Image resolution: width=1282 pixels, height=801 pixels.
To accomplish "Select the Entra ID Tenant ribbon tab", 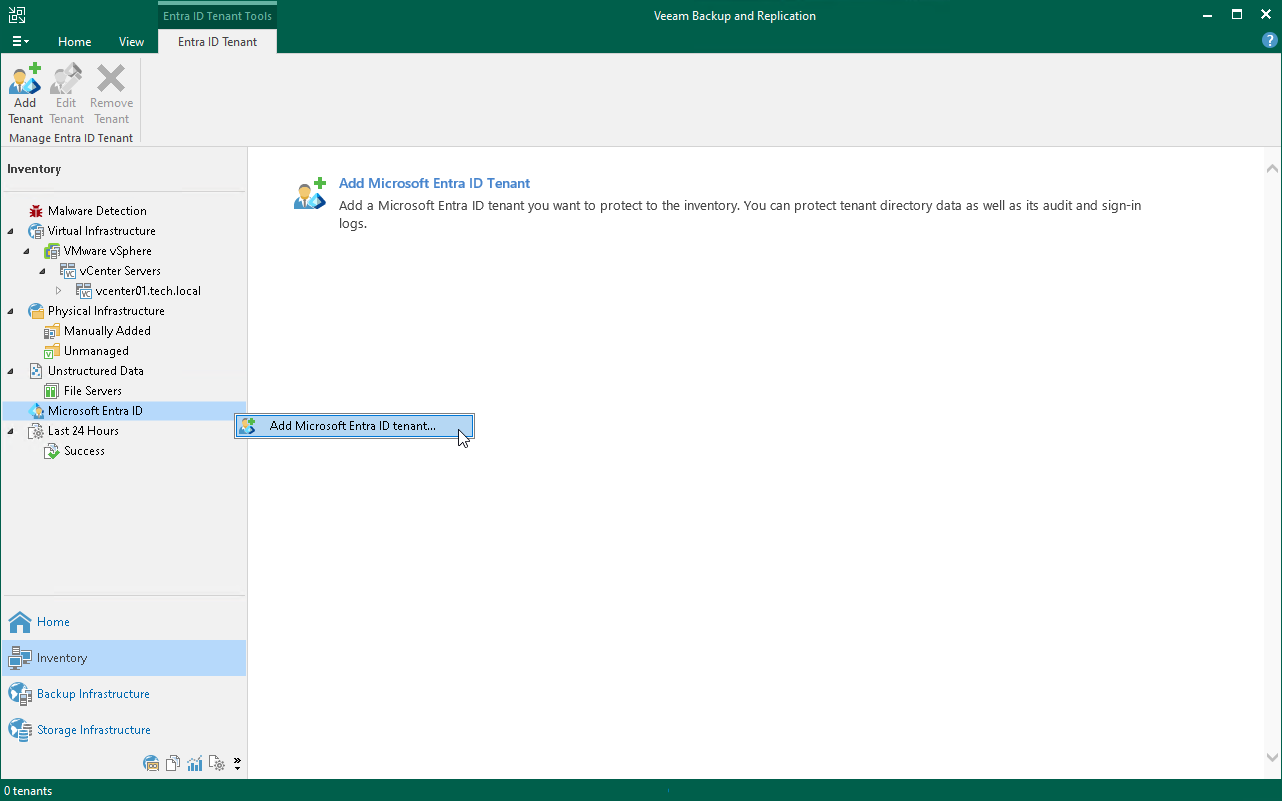I will (x=217, y=42).
